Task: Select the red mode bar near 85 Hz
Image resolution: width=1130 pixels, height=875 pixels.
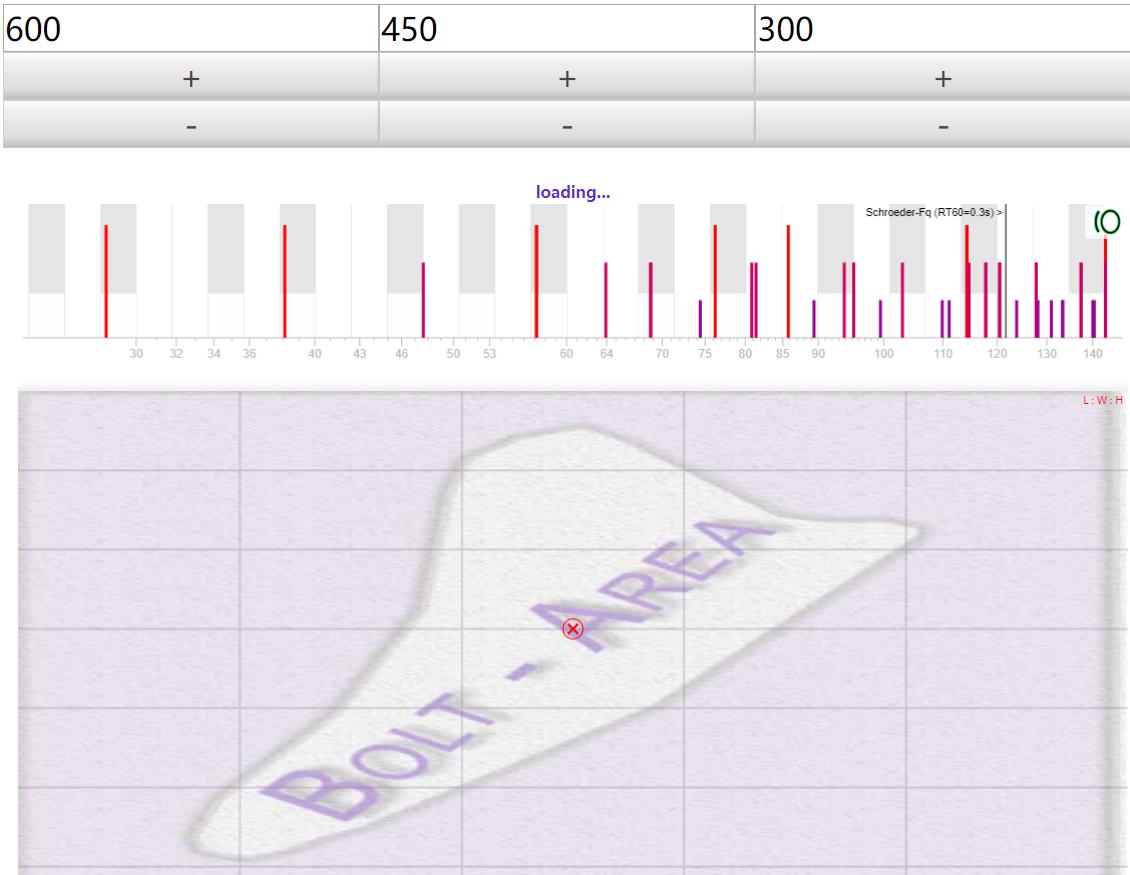Action: coord(788,280)
